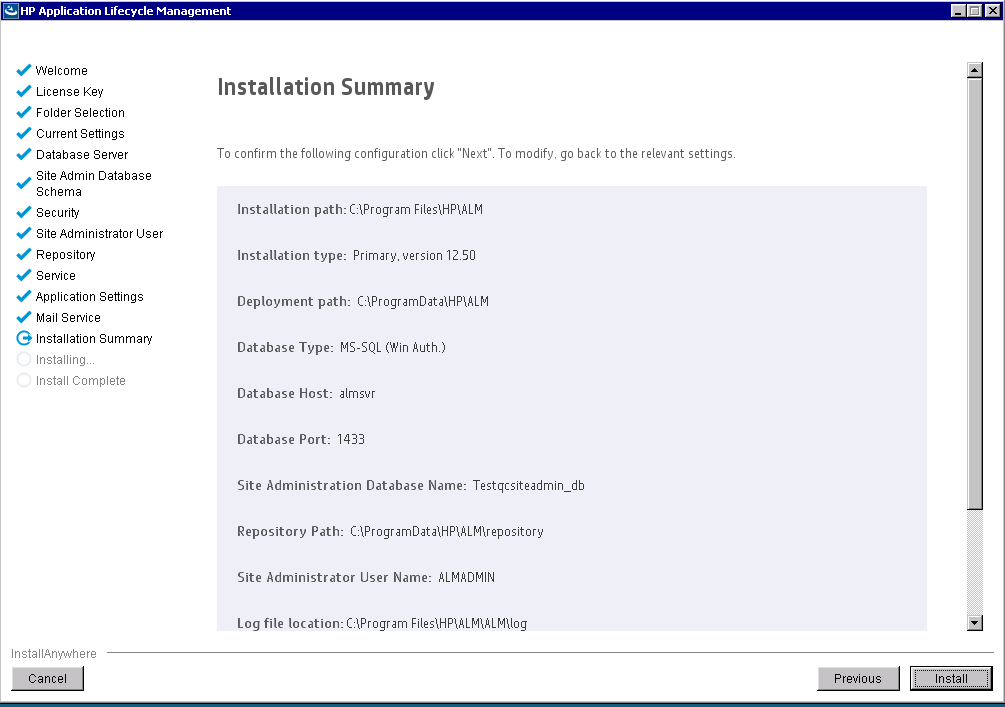Image resolution: width=1005 pixels, height=707 pixels.
Task: Click the ALMADMIN user name value
Action: (x=467, y=578)
